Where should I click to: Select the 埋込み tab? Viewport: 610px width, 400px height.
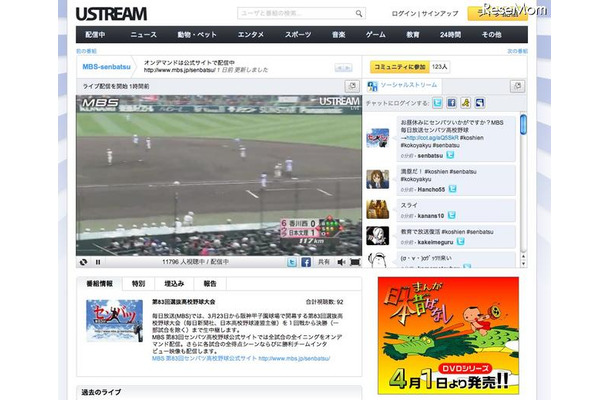tap(174, 284)
